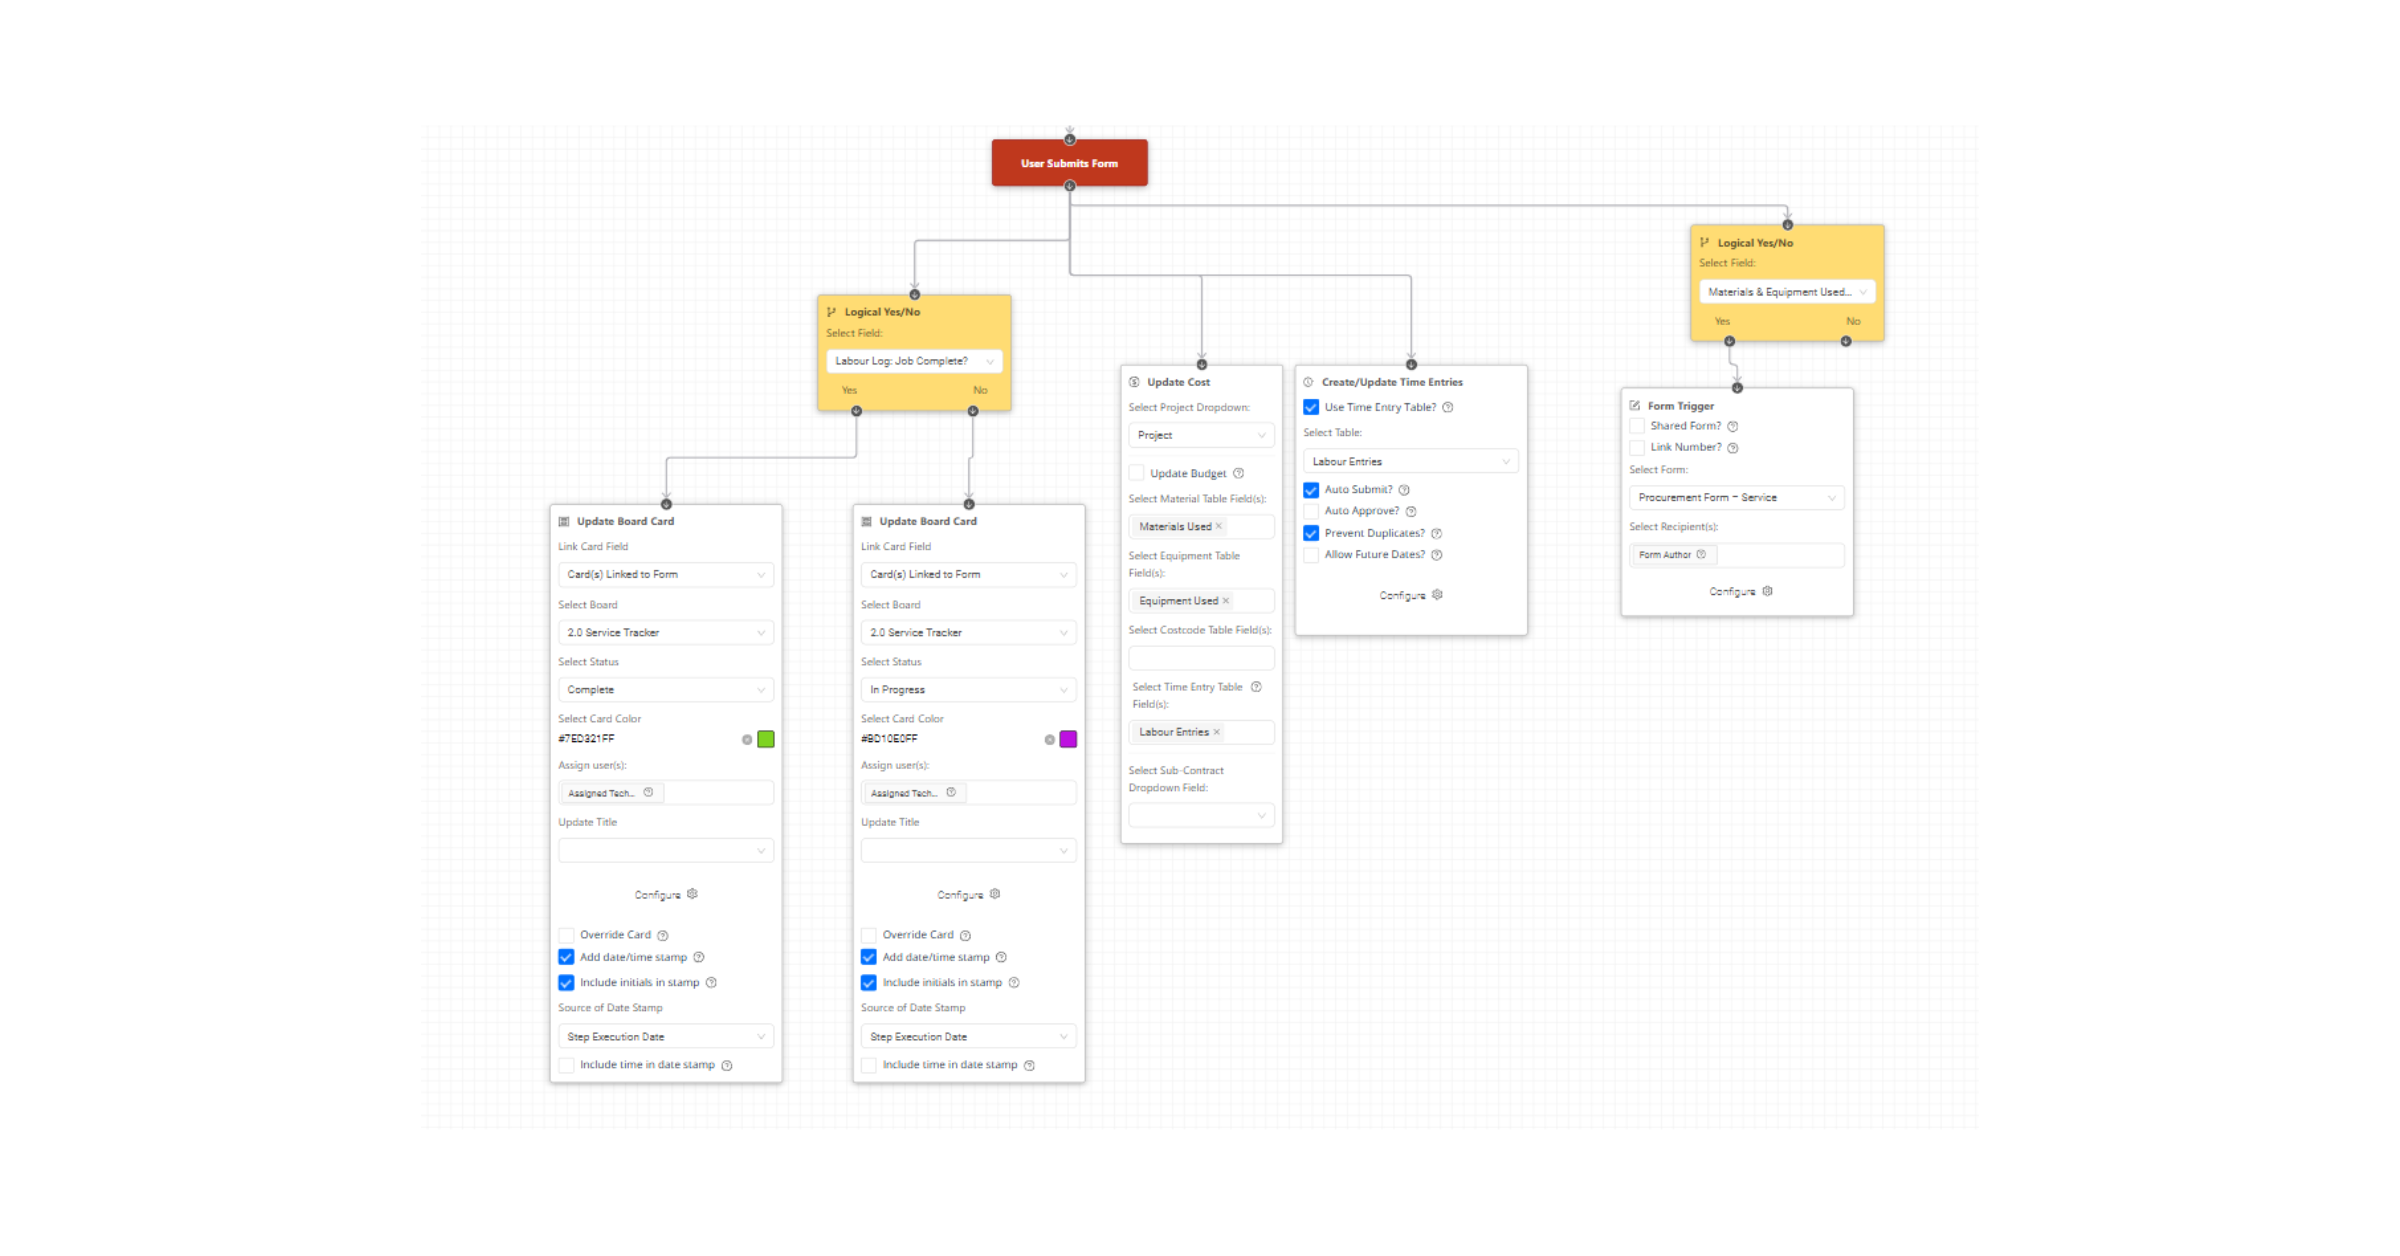Click Configure link in In Progress board card
The height and width of the screenshot is (1256, 2400).
tap(960, 895)
